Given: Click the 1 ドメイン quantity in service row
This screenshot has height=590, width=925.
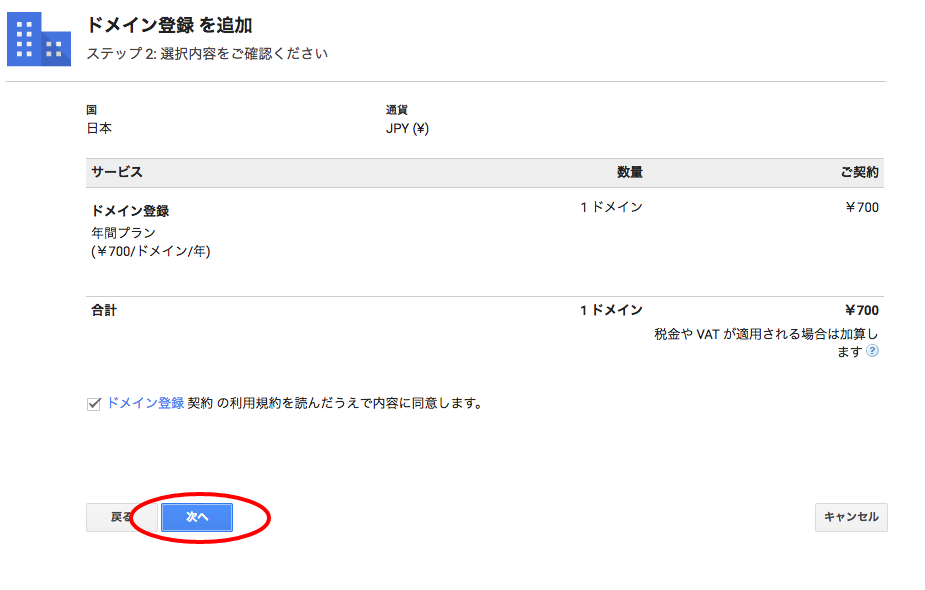Looking at the screenshot, I should pyautogui.click(x=611, y=208).
